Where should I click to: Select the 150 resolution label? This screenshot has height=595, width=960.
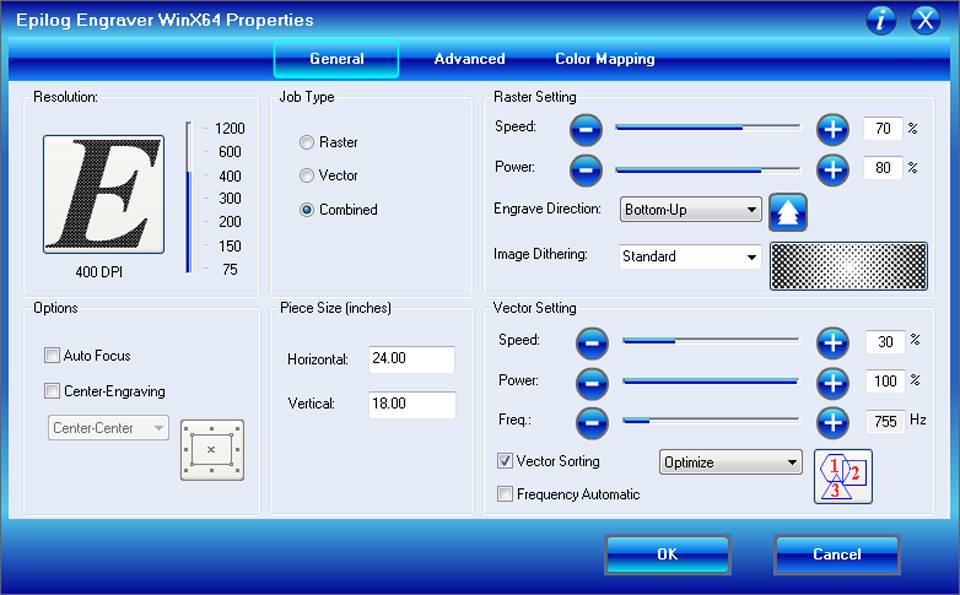tap(230, 246)
